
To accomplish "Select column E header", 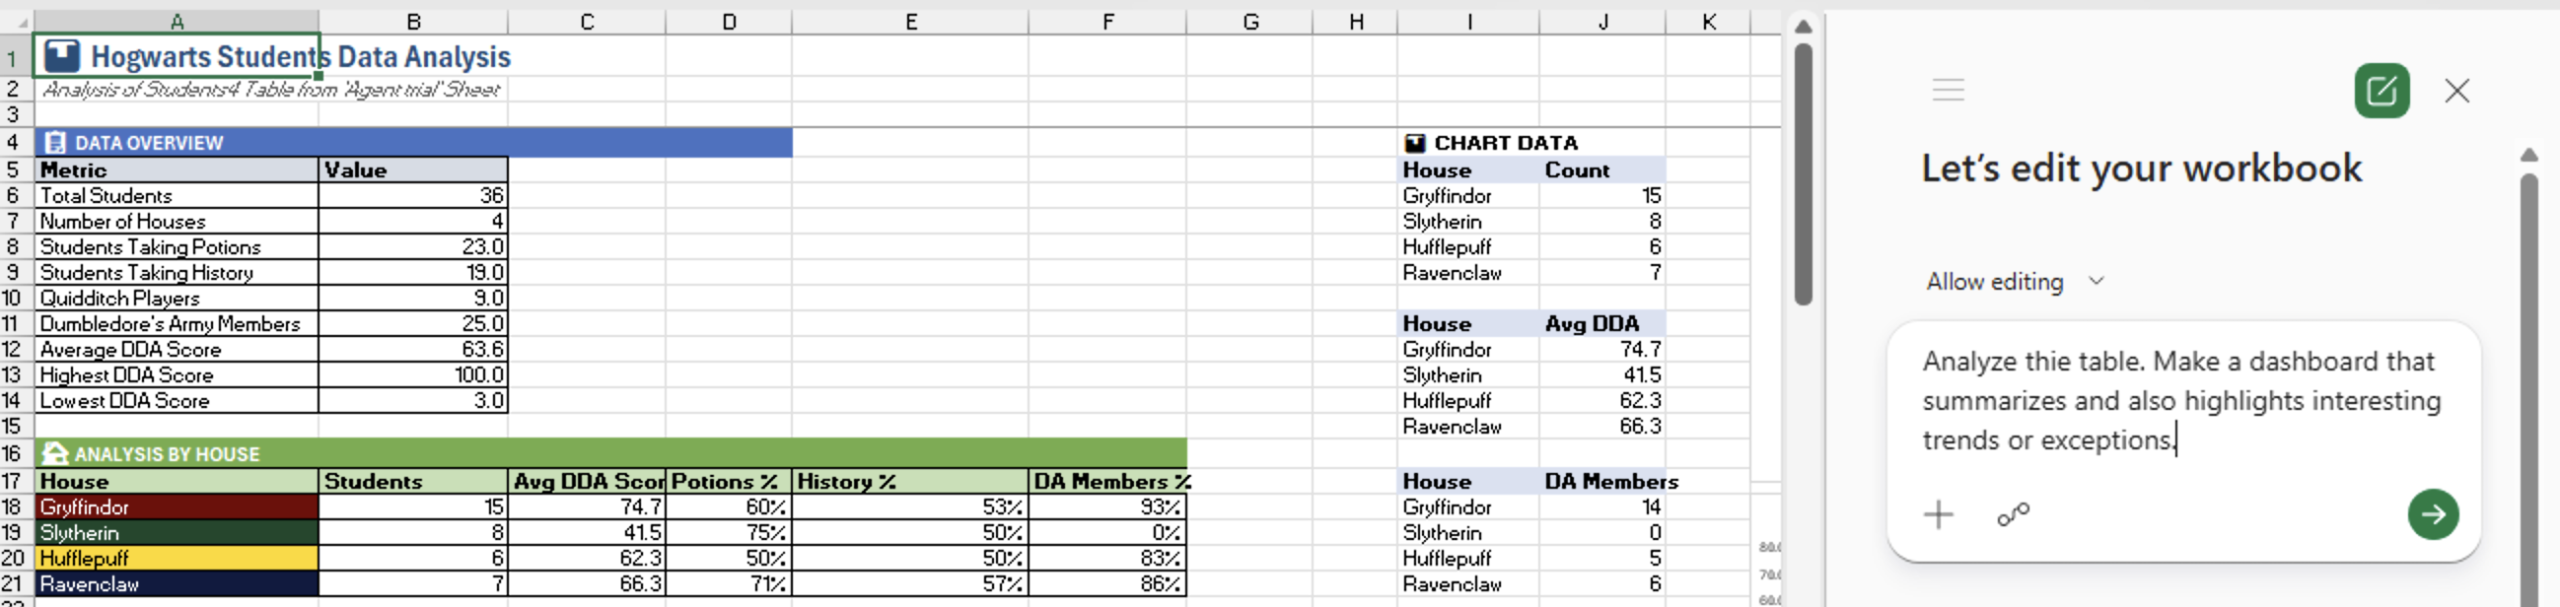I will tap(910, 22).
